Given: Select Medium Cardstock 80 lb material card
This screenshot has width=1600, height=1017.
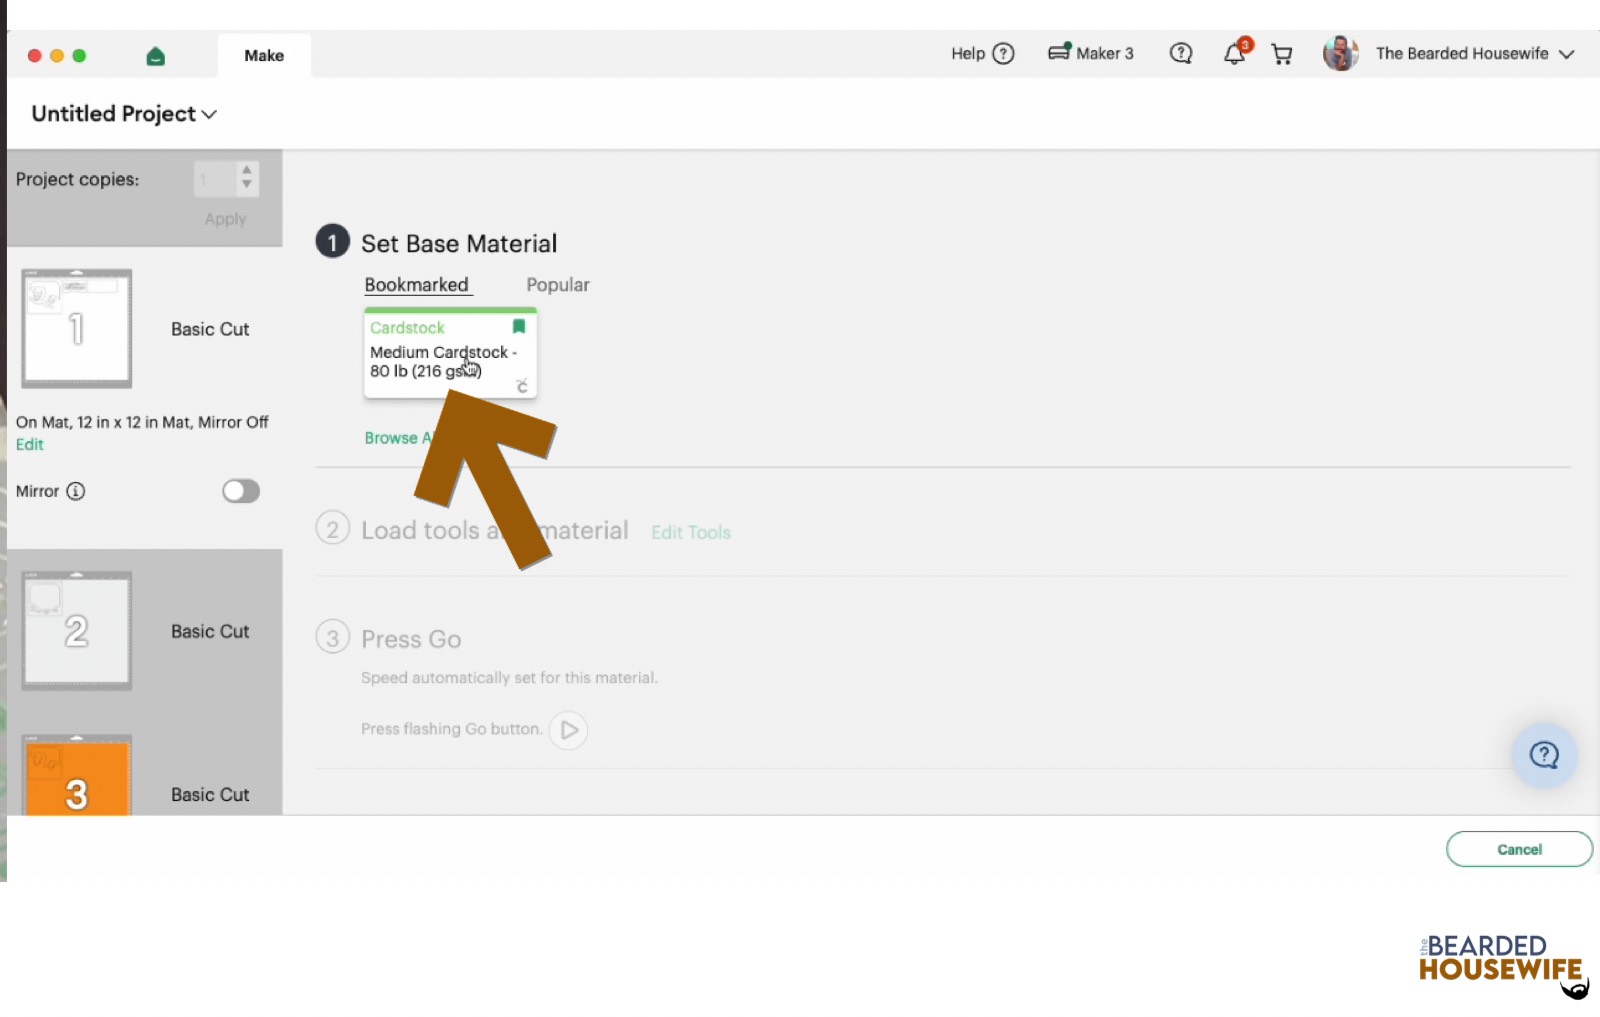Looking at the screenshot, I should pos(450,354).
